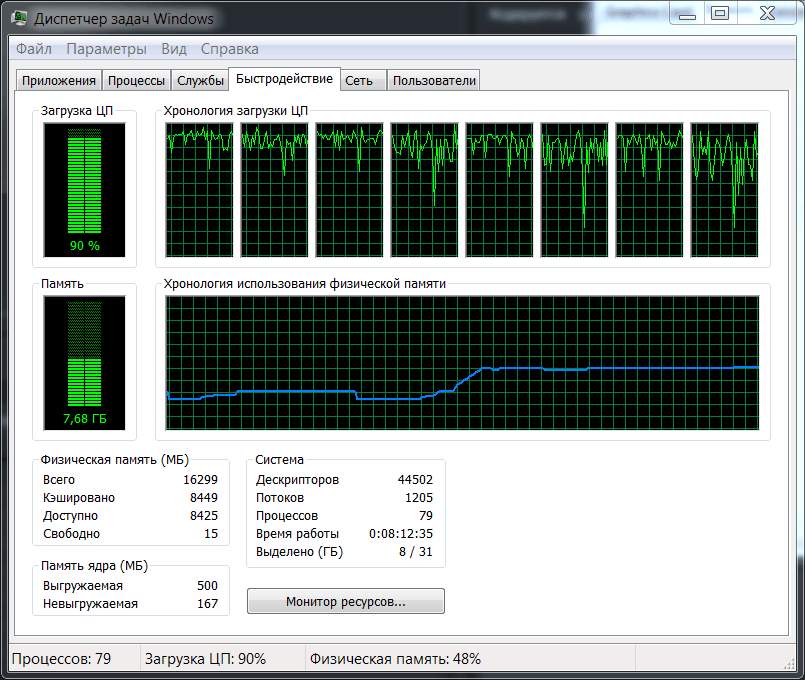Click the CPU load gauge showing 90 %
Image resolution: width=805 pixels, height=680 pixels.
click(85, 190)
